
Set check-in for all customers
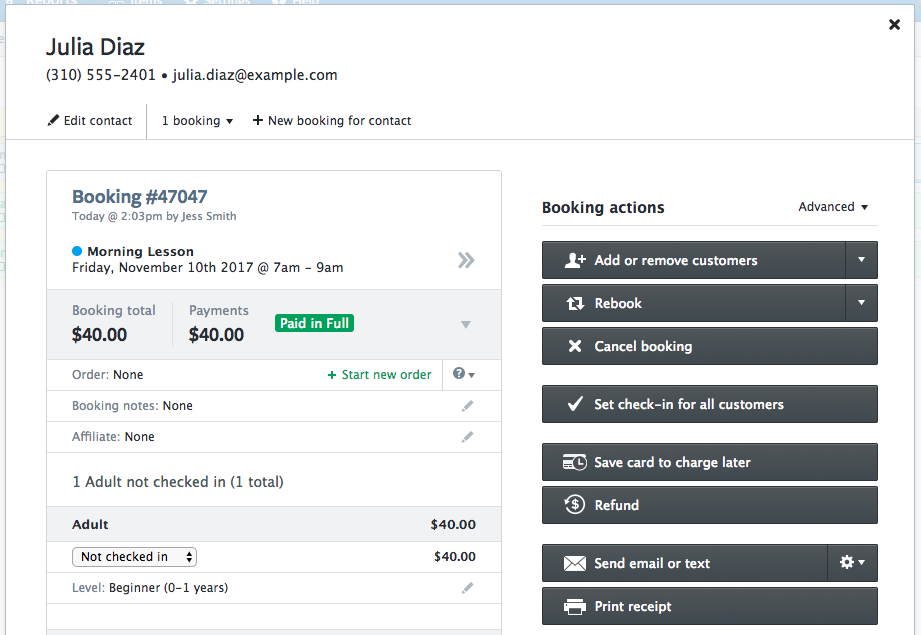[709, 404]
